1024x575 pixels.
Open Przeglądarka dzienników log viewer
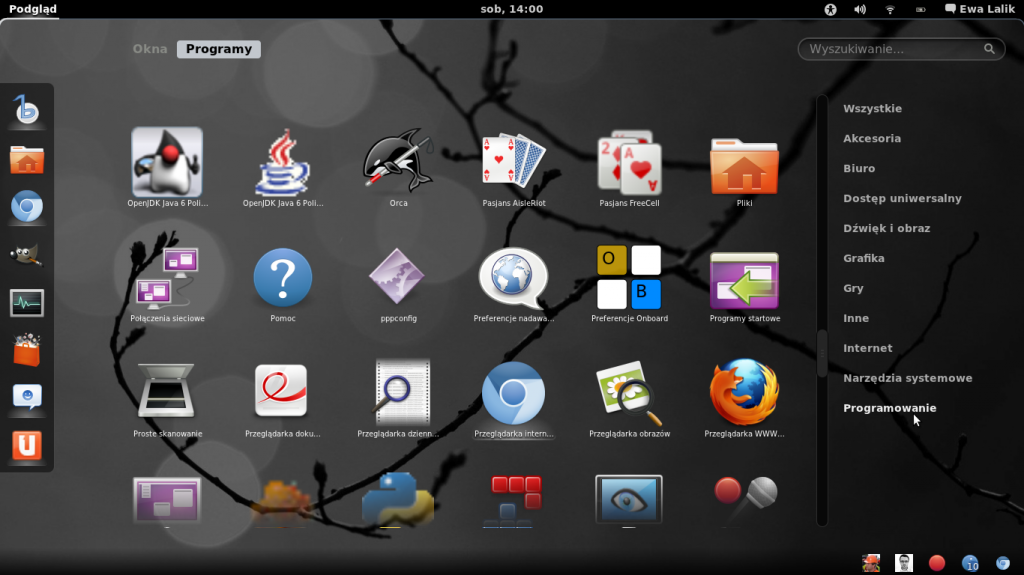coord(400,392)
